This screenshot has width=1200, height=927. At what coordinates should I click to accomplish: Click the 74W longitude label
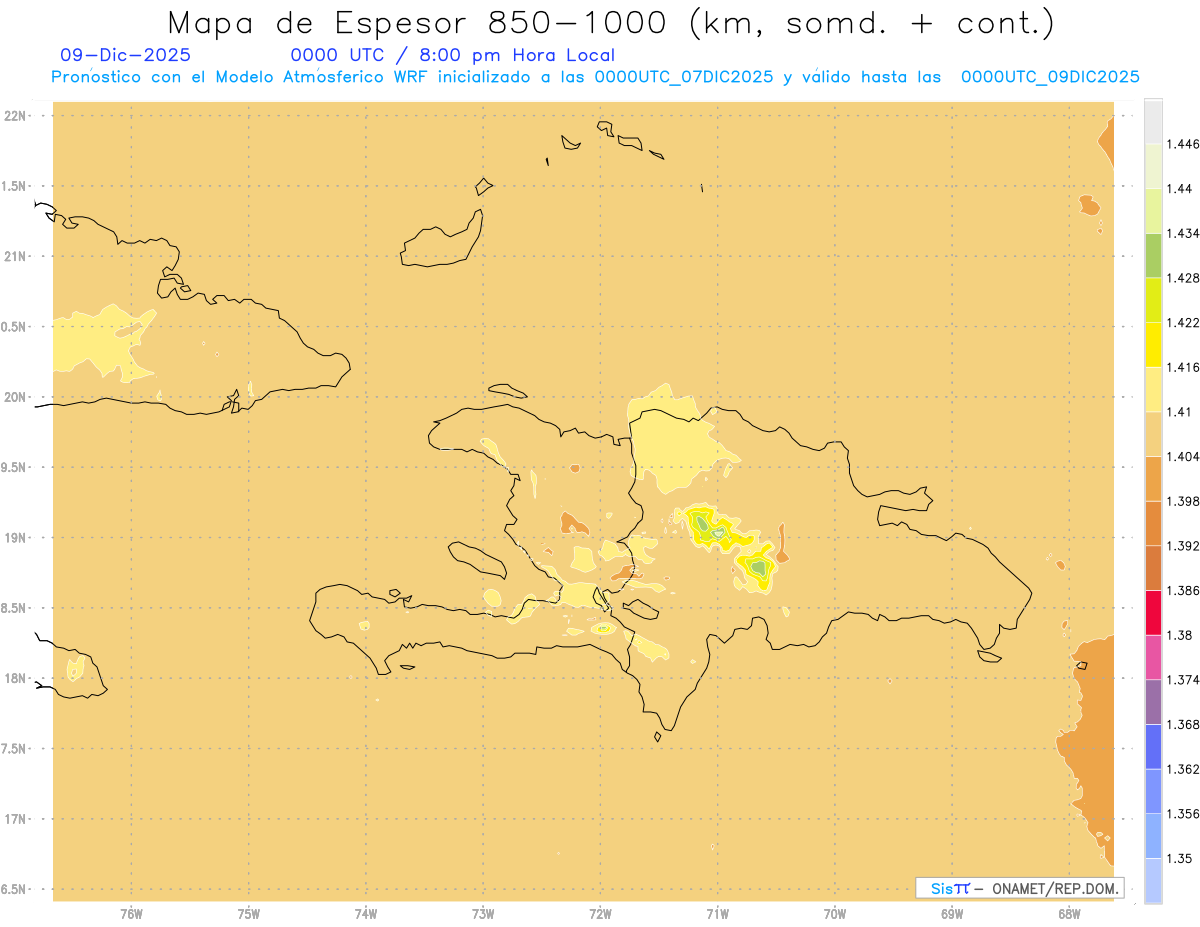click(366, 913)
